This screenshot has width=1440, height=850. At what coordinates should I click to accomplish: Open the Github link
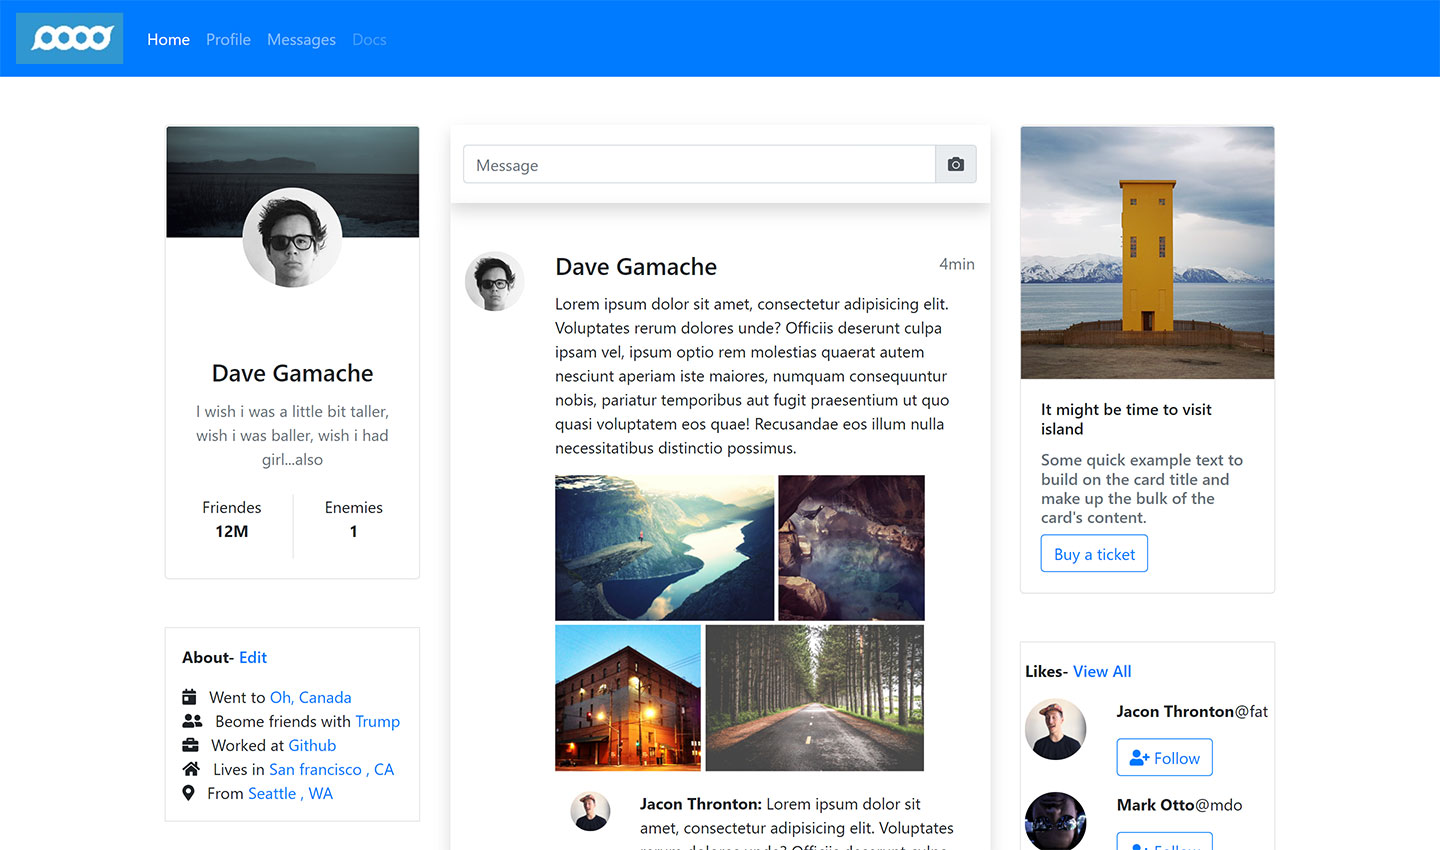point(312,745)
